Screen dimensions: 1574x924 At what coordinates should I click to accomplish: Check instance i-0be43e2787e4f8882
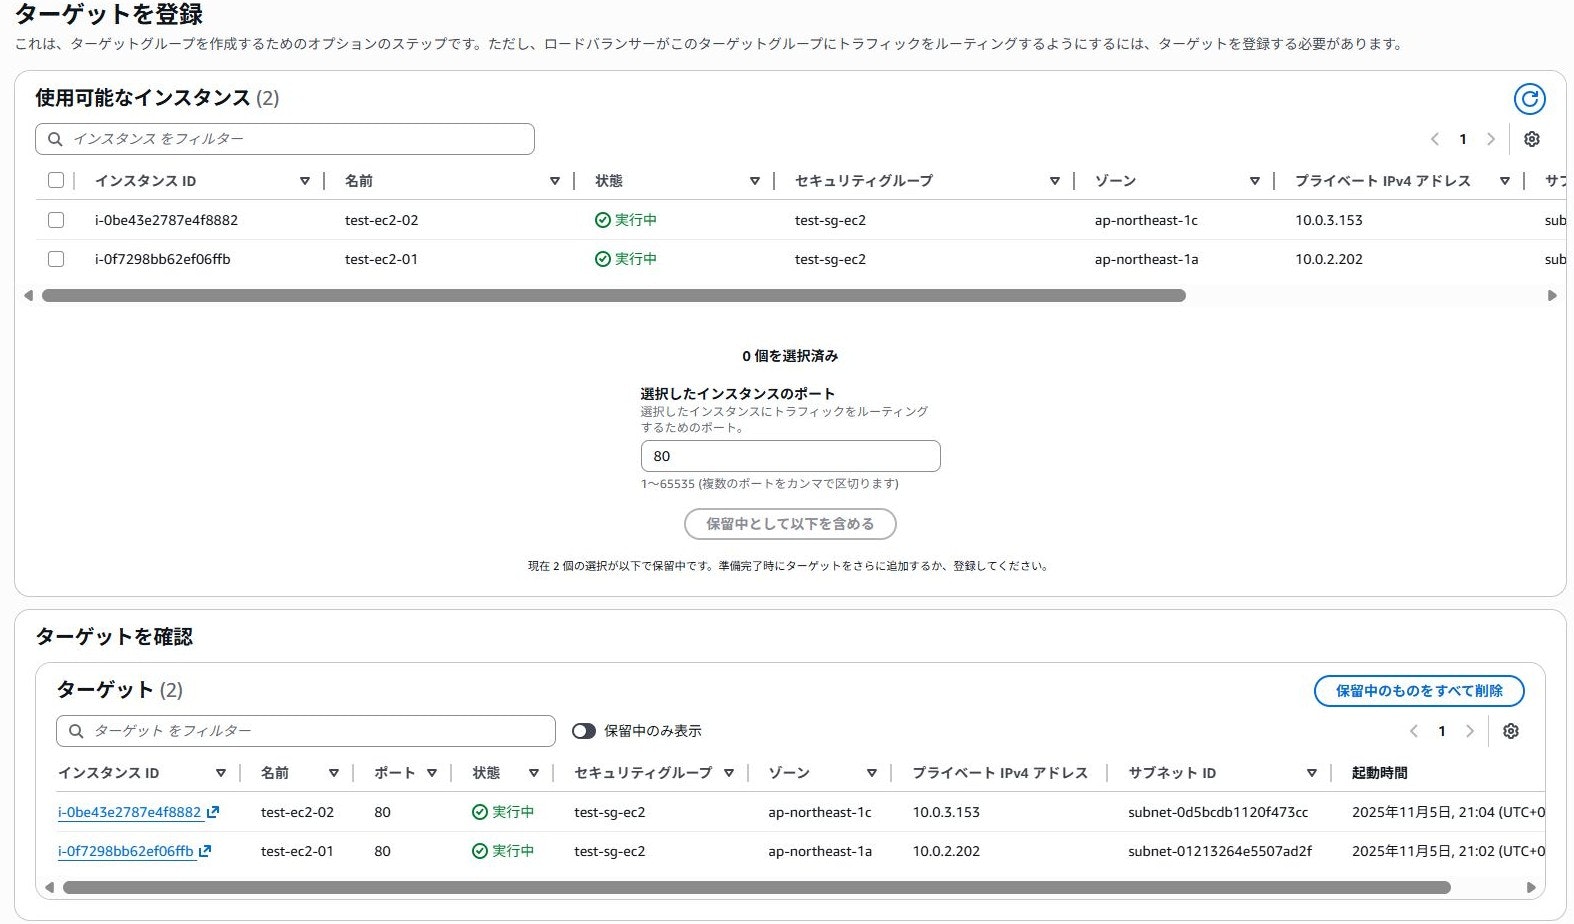(56, 220)
